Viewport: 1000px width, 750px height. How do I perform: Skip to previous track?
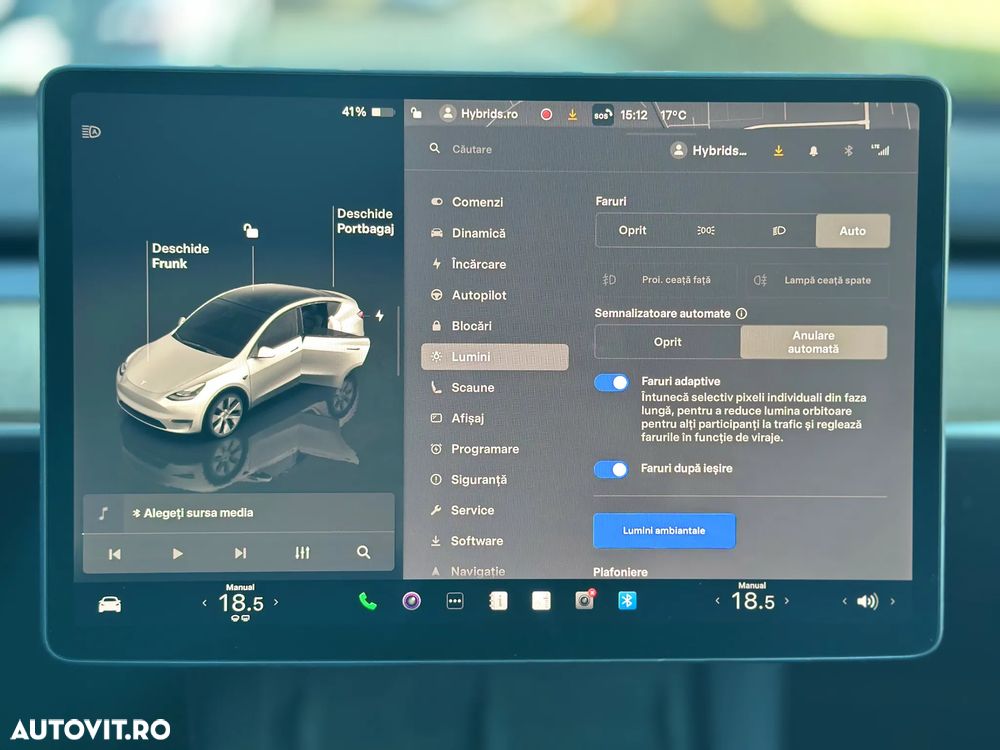pos(115,554)
